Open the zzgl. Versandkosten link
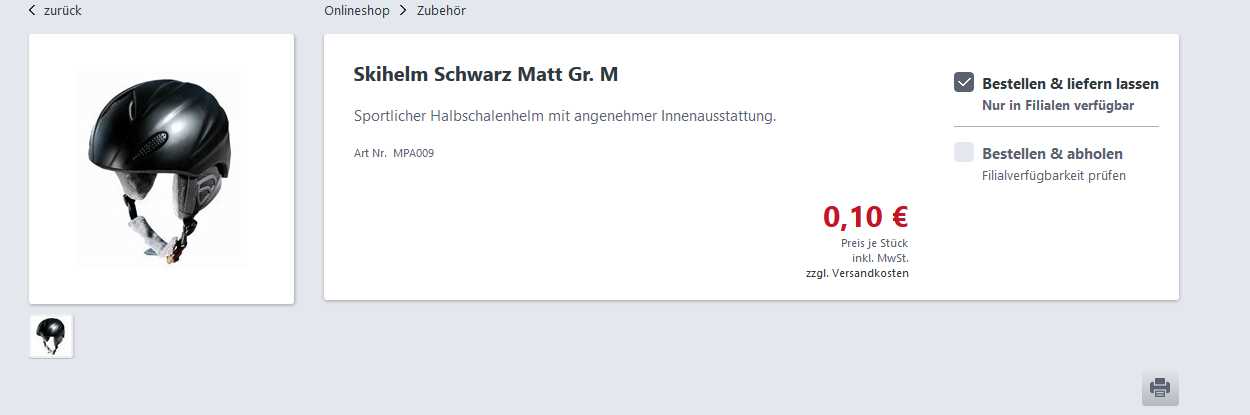Image resolution: width=1250 pixels, height=415 pixels. pyautogui.click(x=857, y=273)
